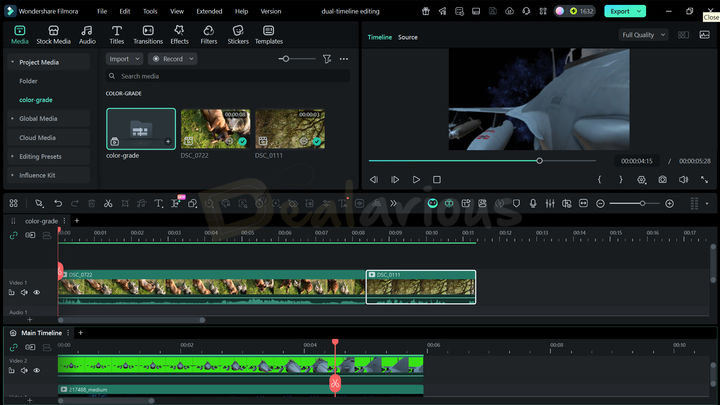Open the Record dropdown
The height and width of the screenshot is (405, 720).
(x=173, y=59)
